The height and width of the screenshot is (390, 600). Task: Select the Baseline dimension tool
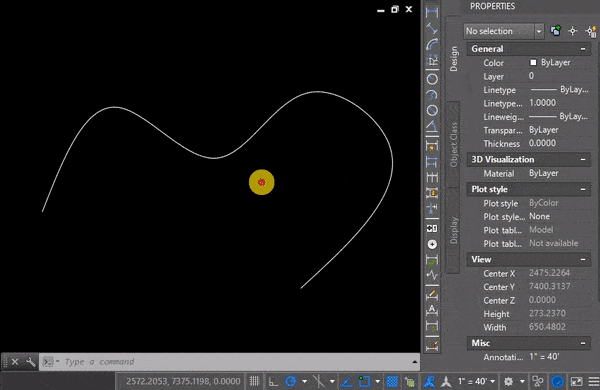[432, 162]
